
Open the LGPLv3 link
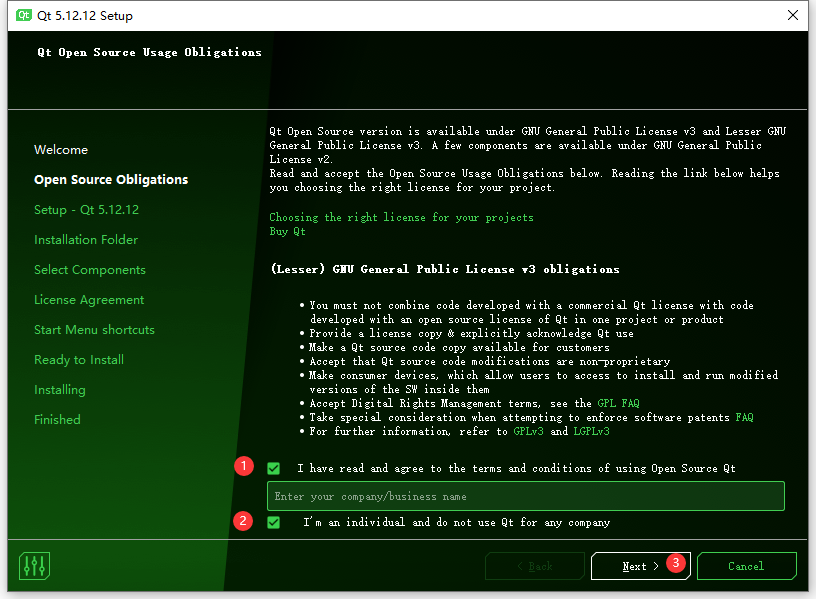(591, 431)
